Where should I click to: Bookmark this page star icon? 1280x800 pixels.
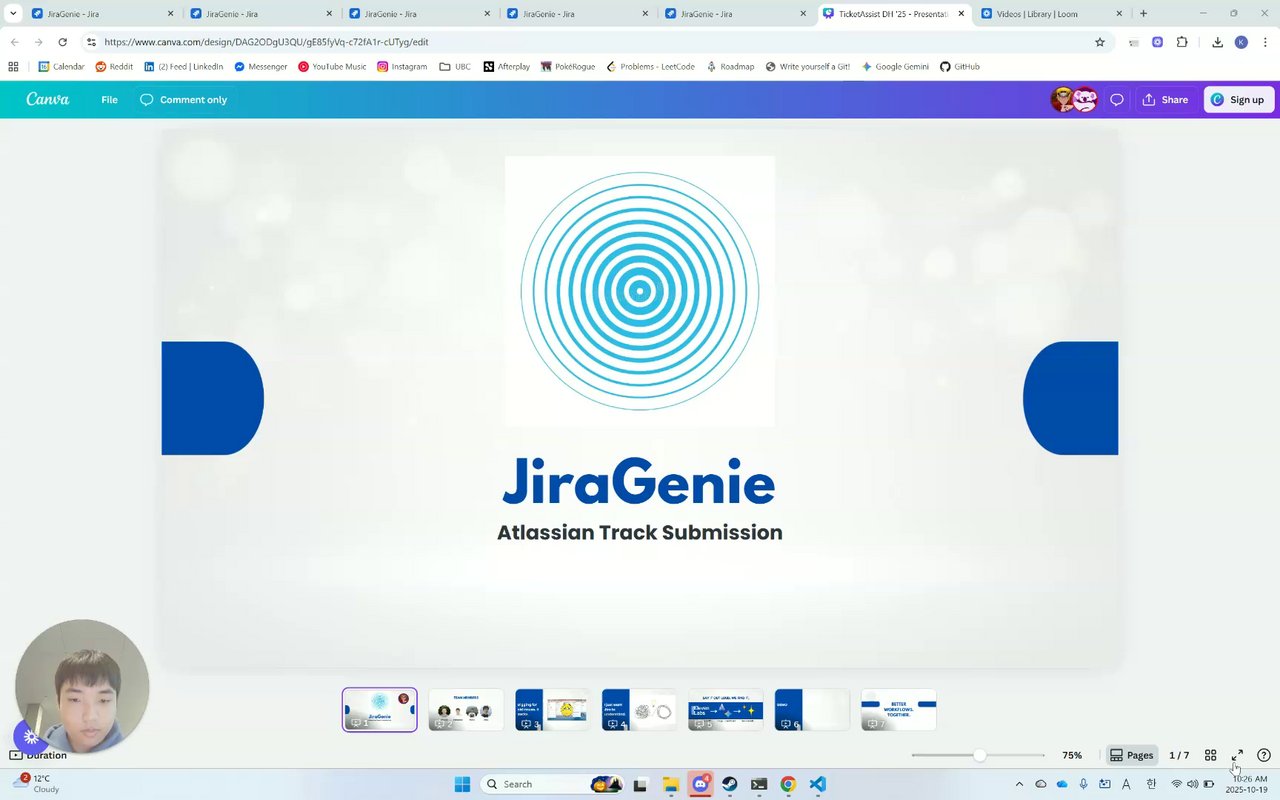(x=1100, y=42)
